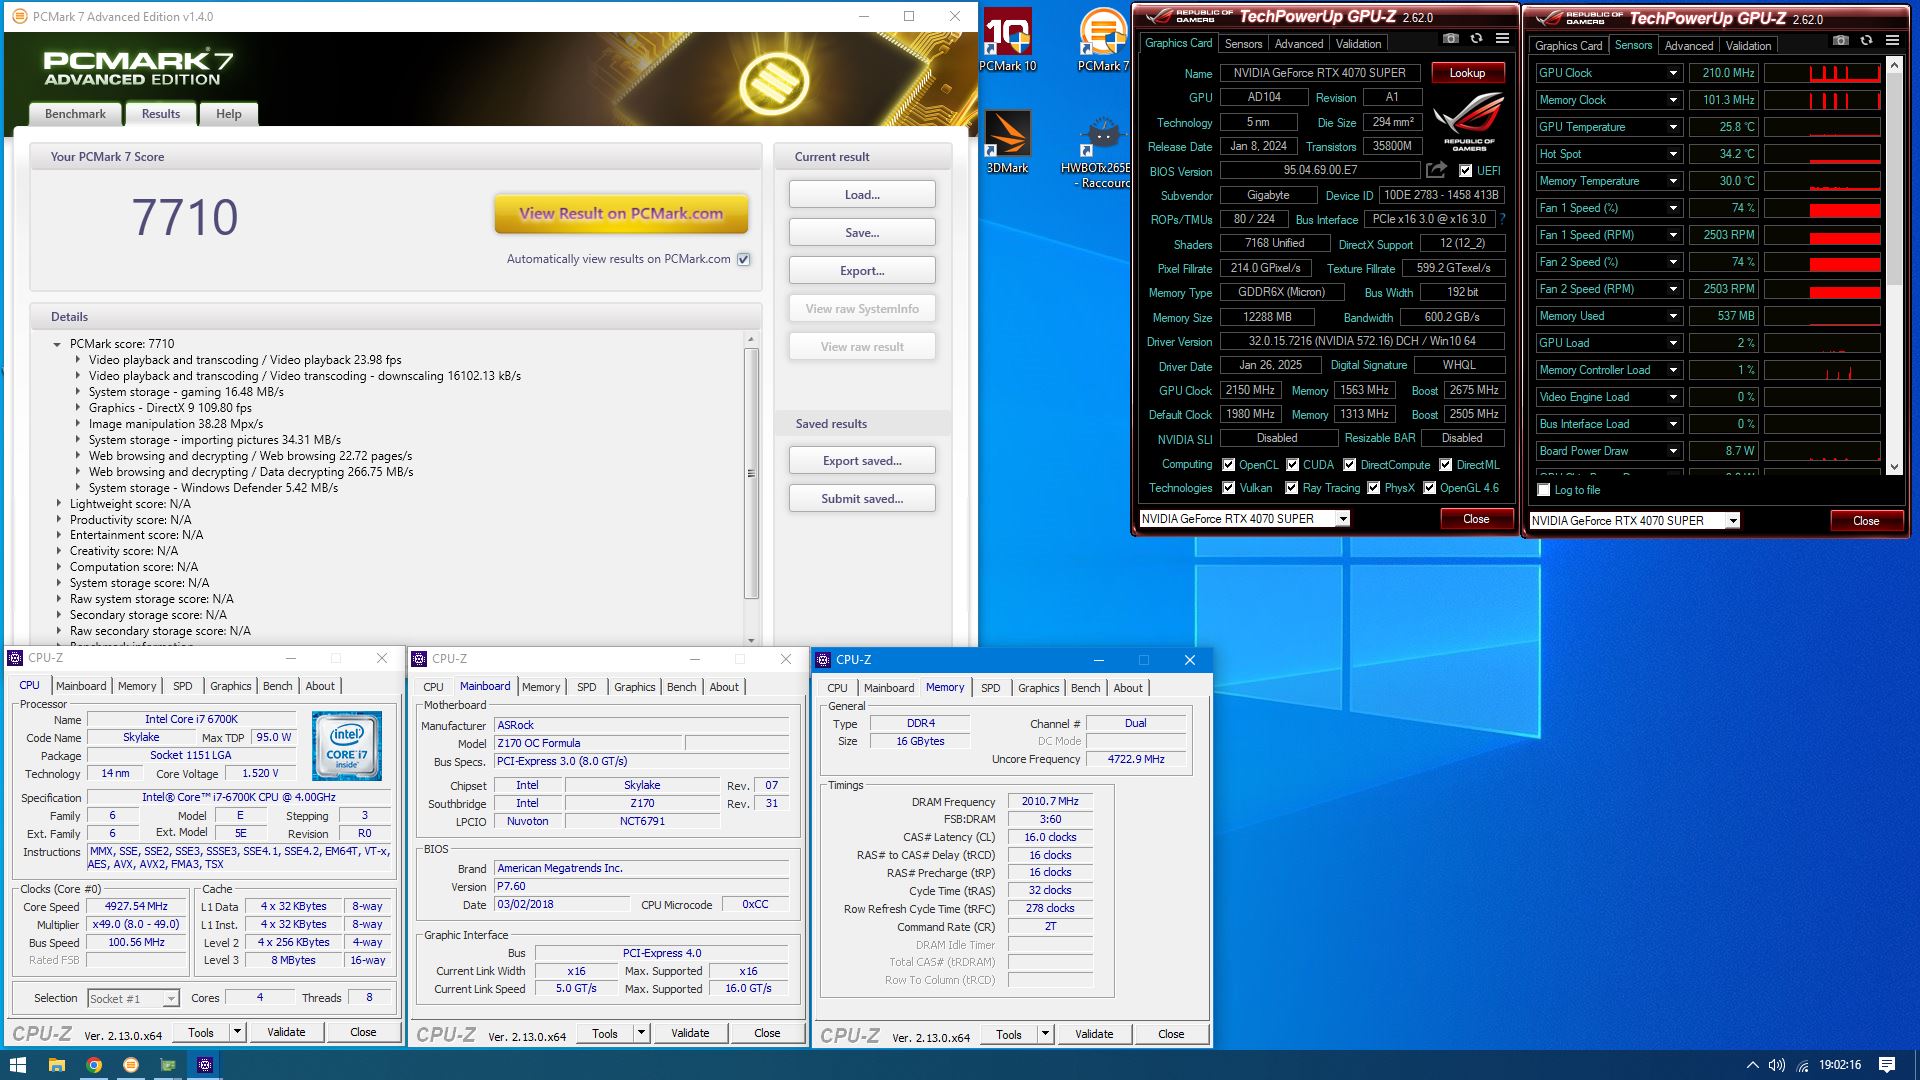Toggle the DirectCompute checkbox
The image size is (1920, 1080).
tap(1349, 465)
